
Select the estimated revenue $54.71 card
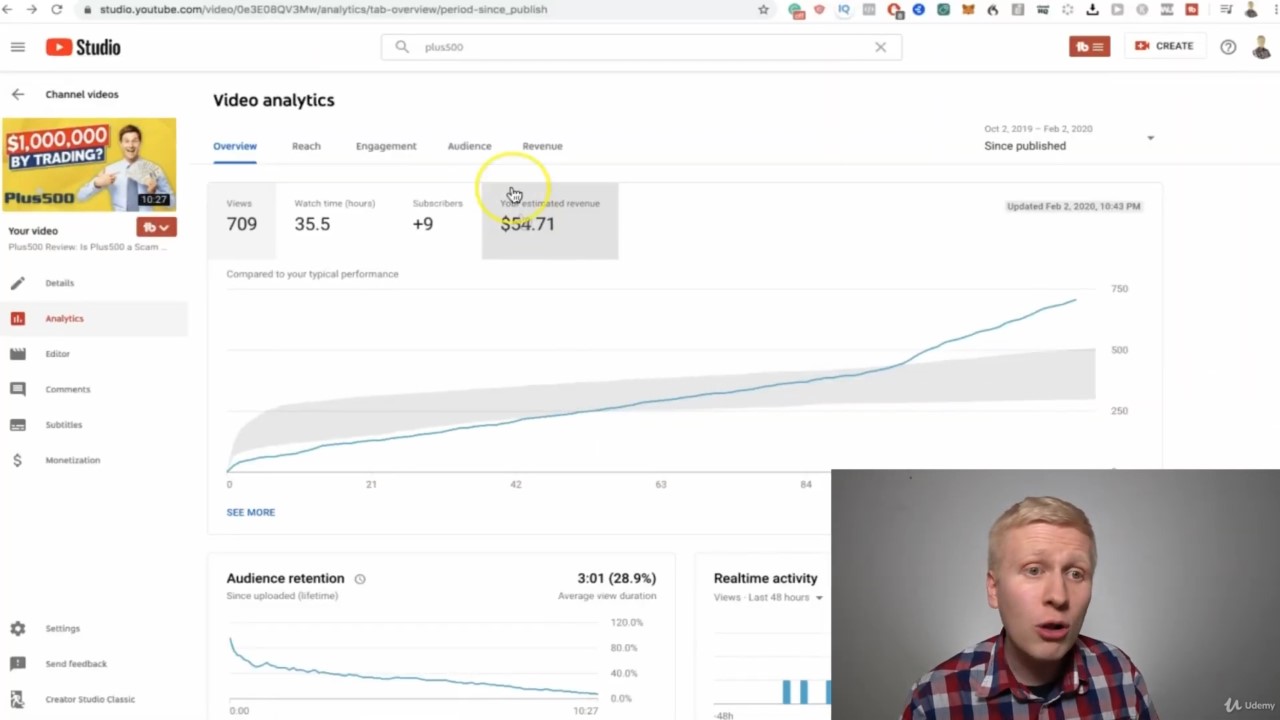coord(550,220)
